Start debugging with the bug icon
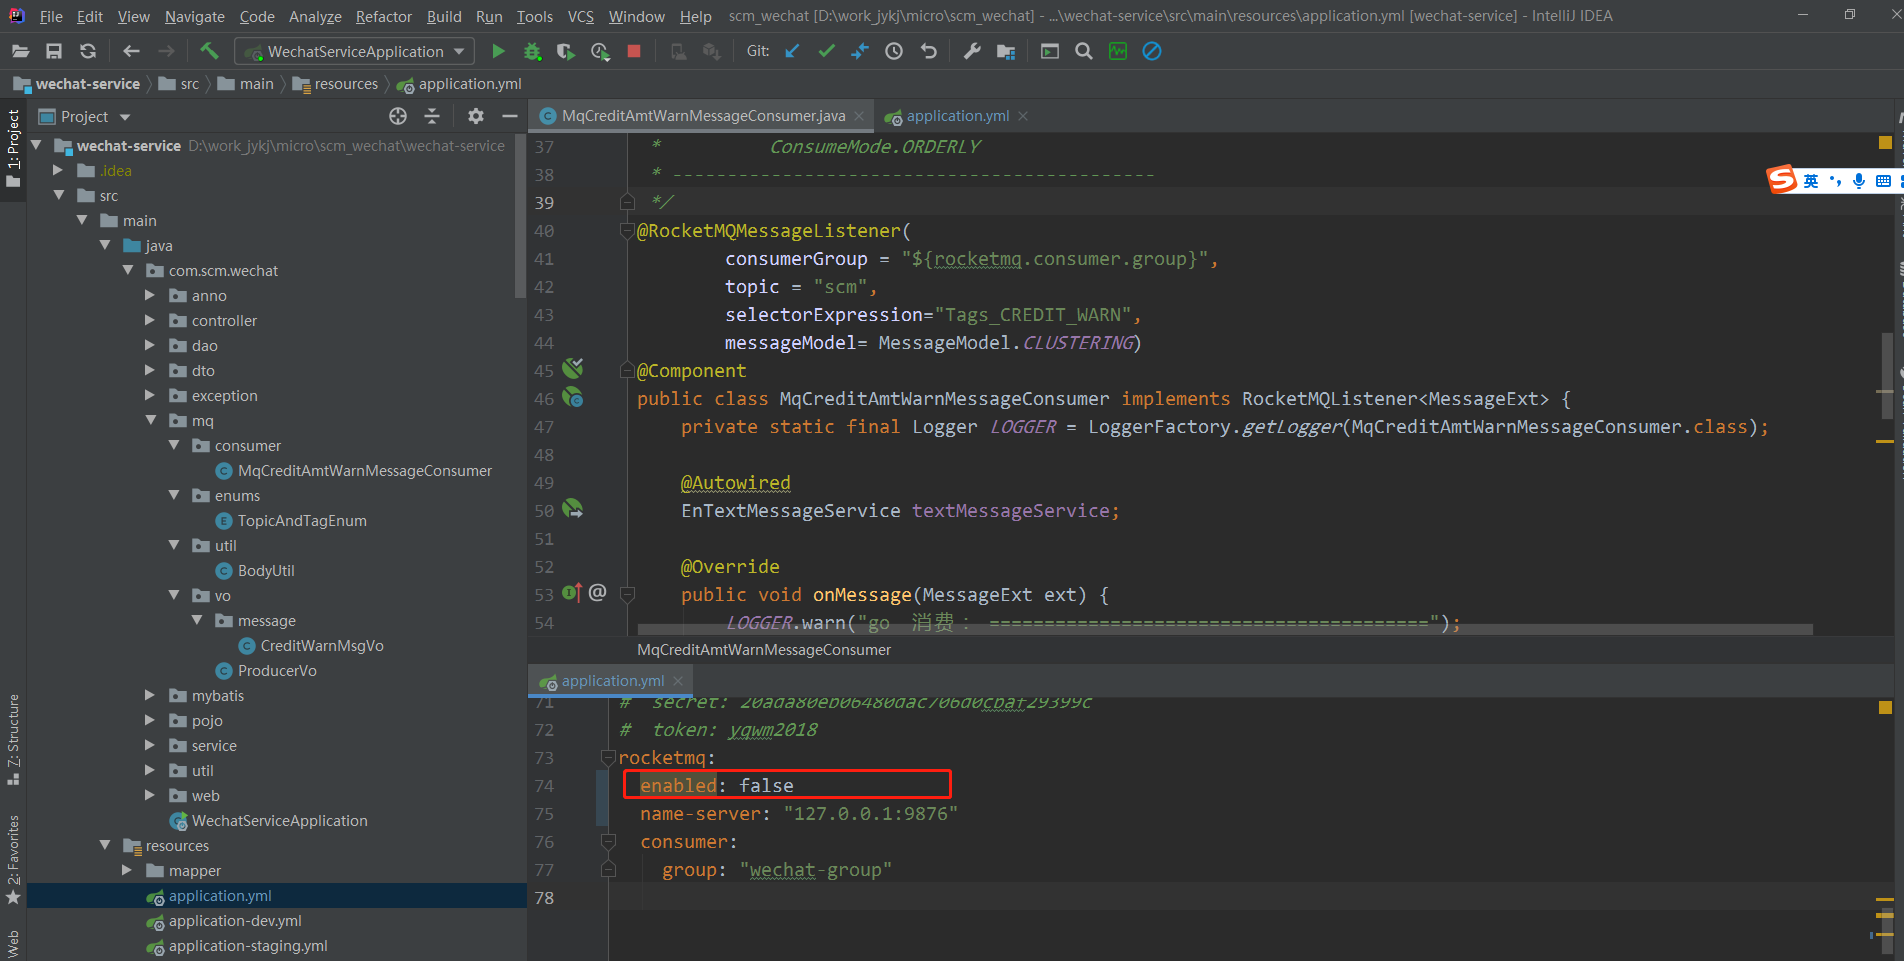This screenshot has width=1904, height=961. point(532,51)
